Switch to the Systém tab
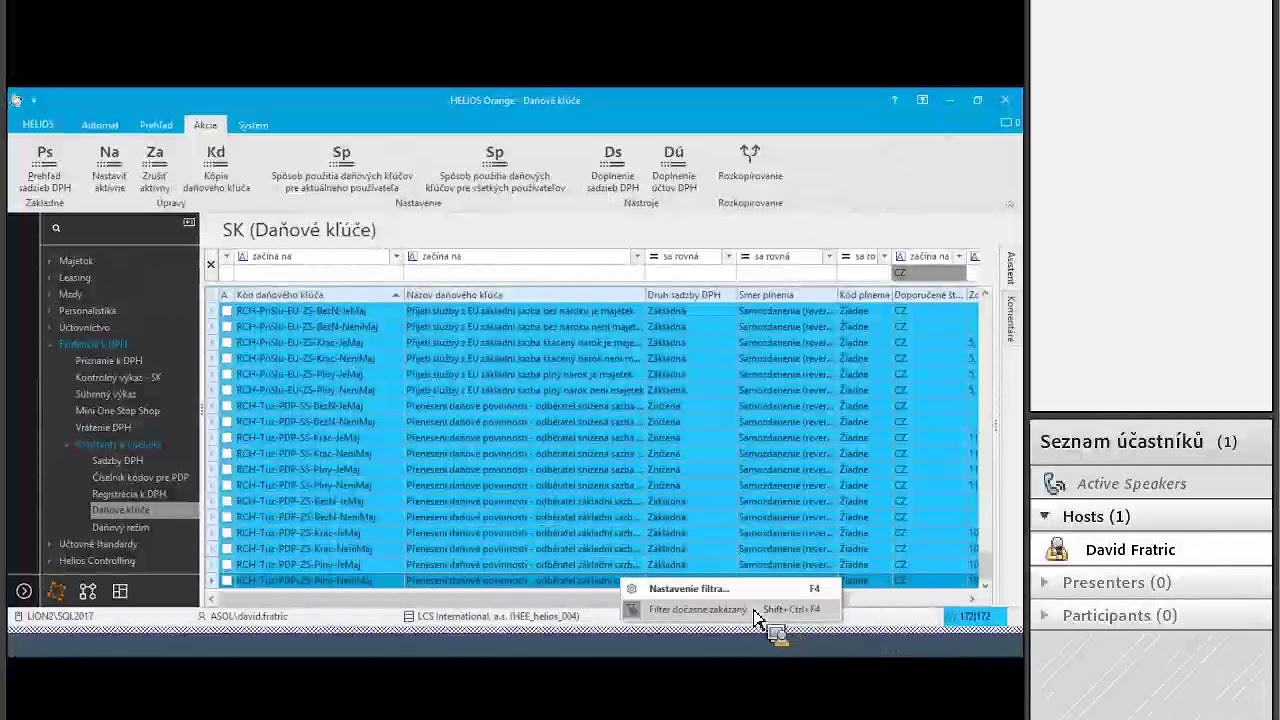Viewport: 1280px width, 720px height. coord(253,125)
